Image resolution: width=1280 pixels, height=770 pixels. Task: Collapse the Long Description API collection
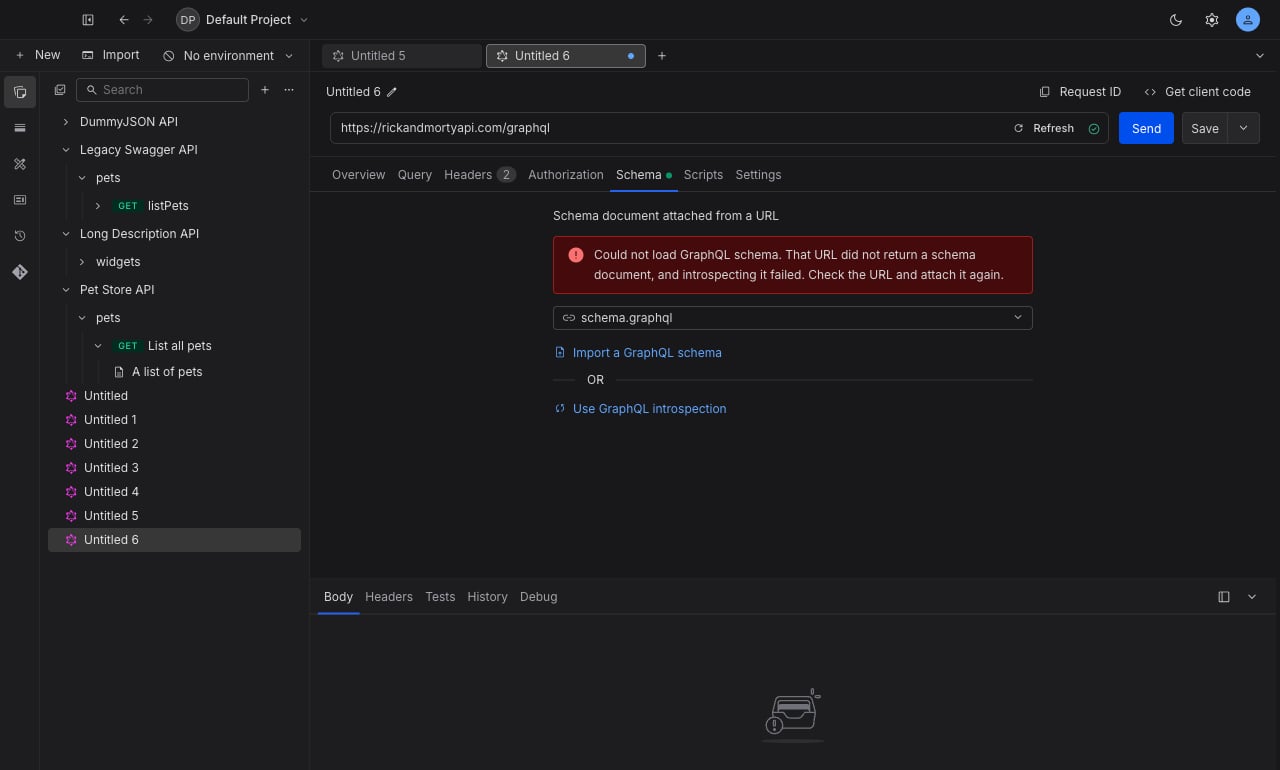click(x=66, y=234)
